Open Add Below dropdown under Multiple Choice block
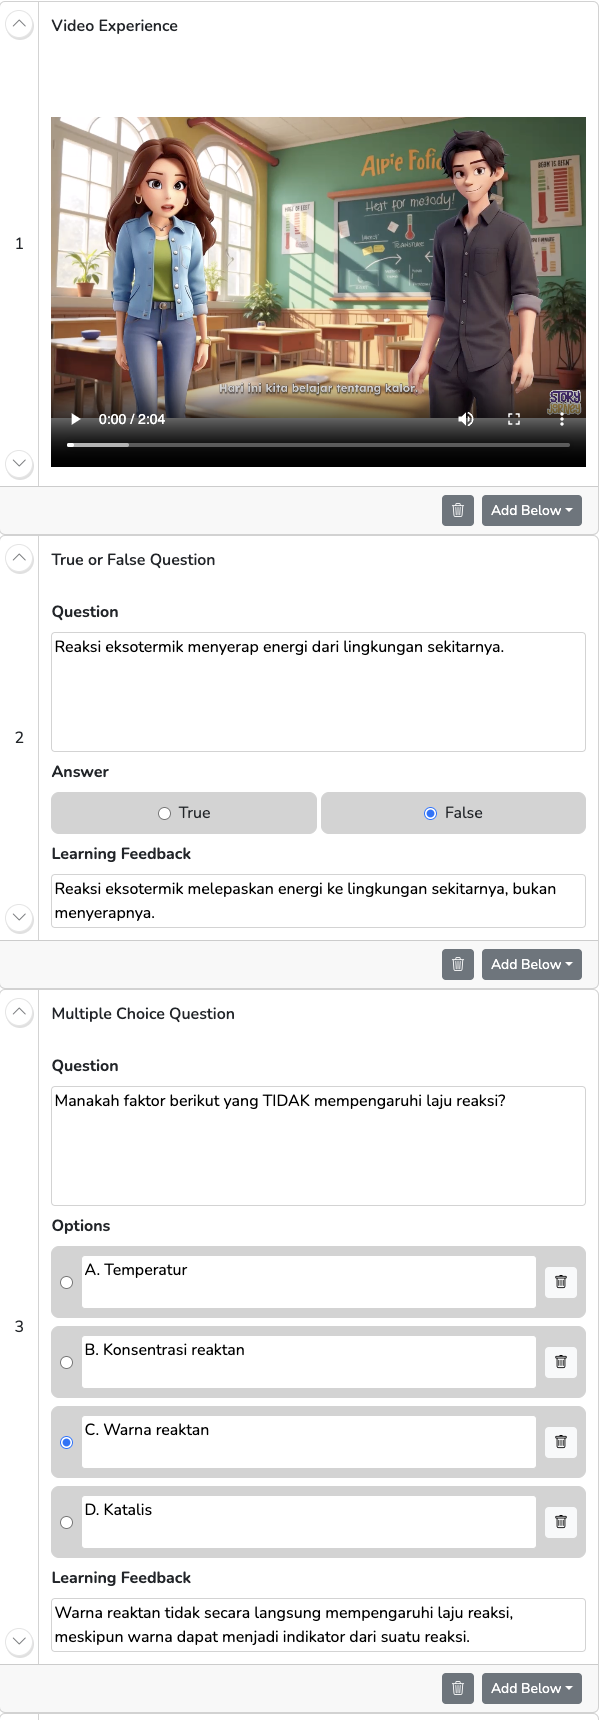 [531, 1688]
